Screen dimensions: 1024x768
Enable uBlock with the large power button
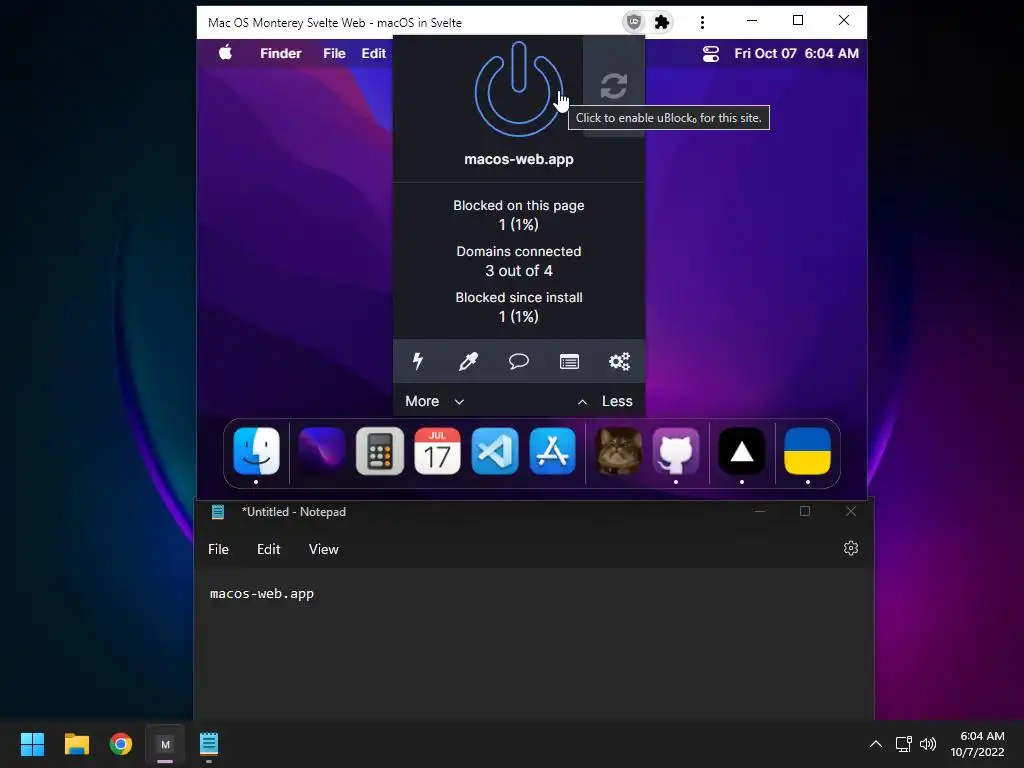[519, 89]
